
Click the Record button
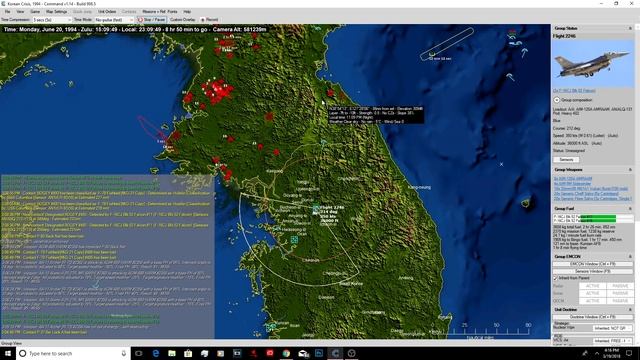click(209, 20)
